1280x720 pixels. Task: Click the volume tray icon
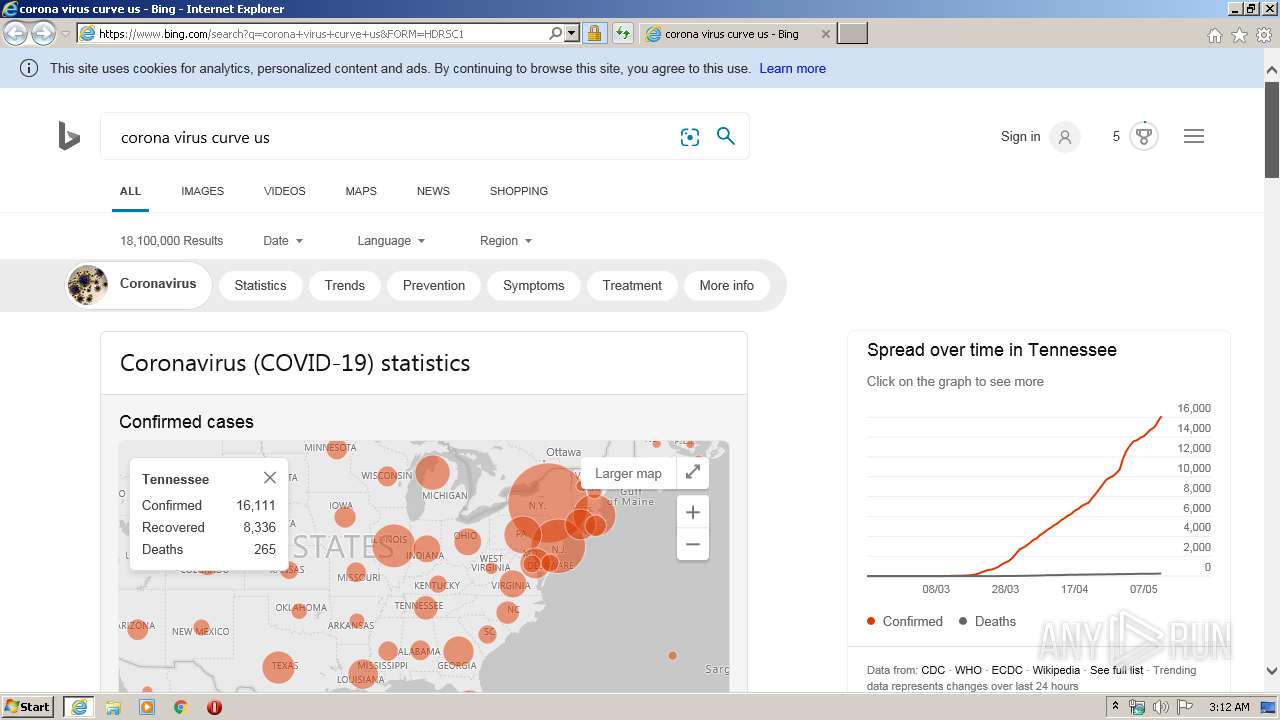pos(1160,707)
